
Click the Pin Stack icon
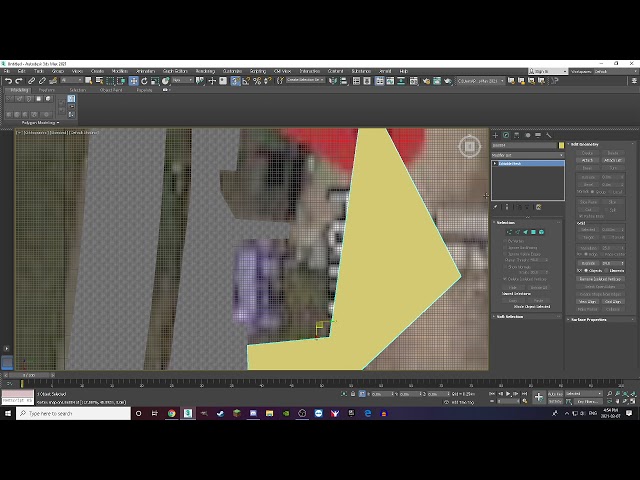click(x=495, y=207)
